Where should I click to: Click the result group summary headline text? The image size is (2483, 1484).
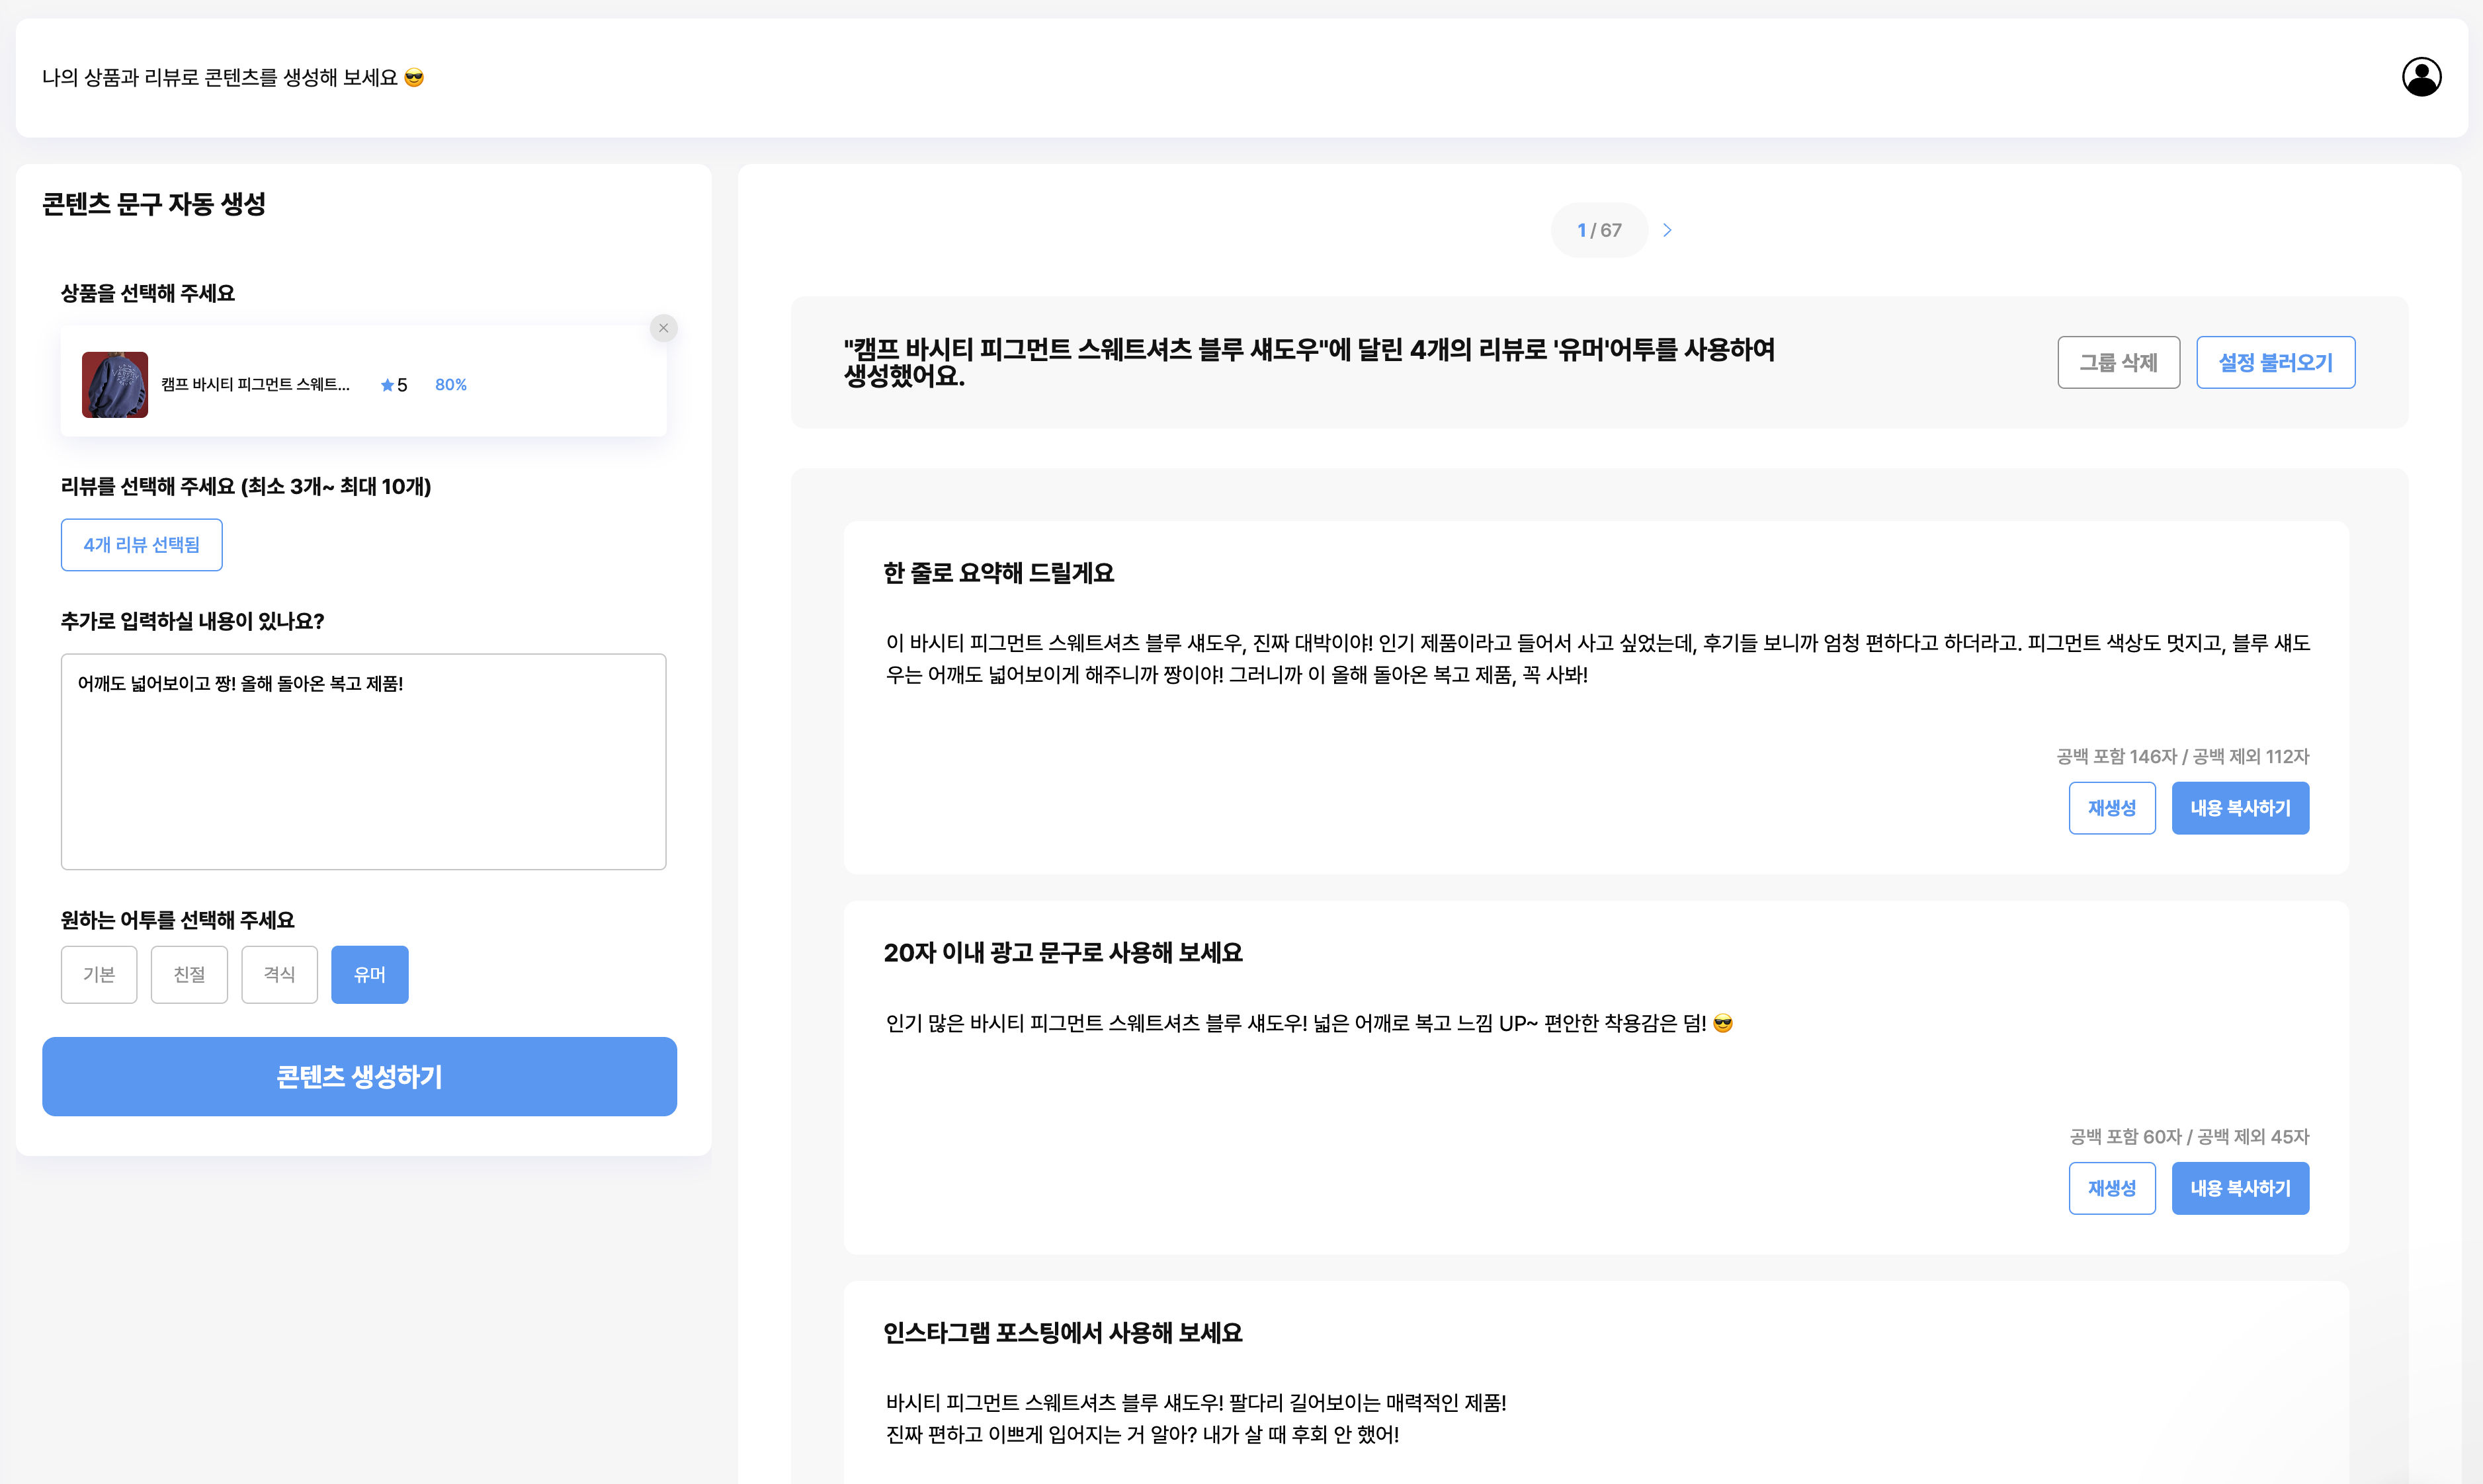(x=1309, y=362)
